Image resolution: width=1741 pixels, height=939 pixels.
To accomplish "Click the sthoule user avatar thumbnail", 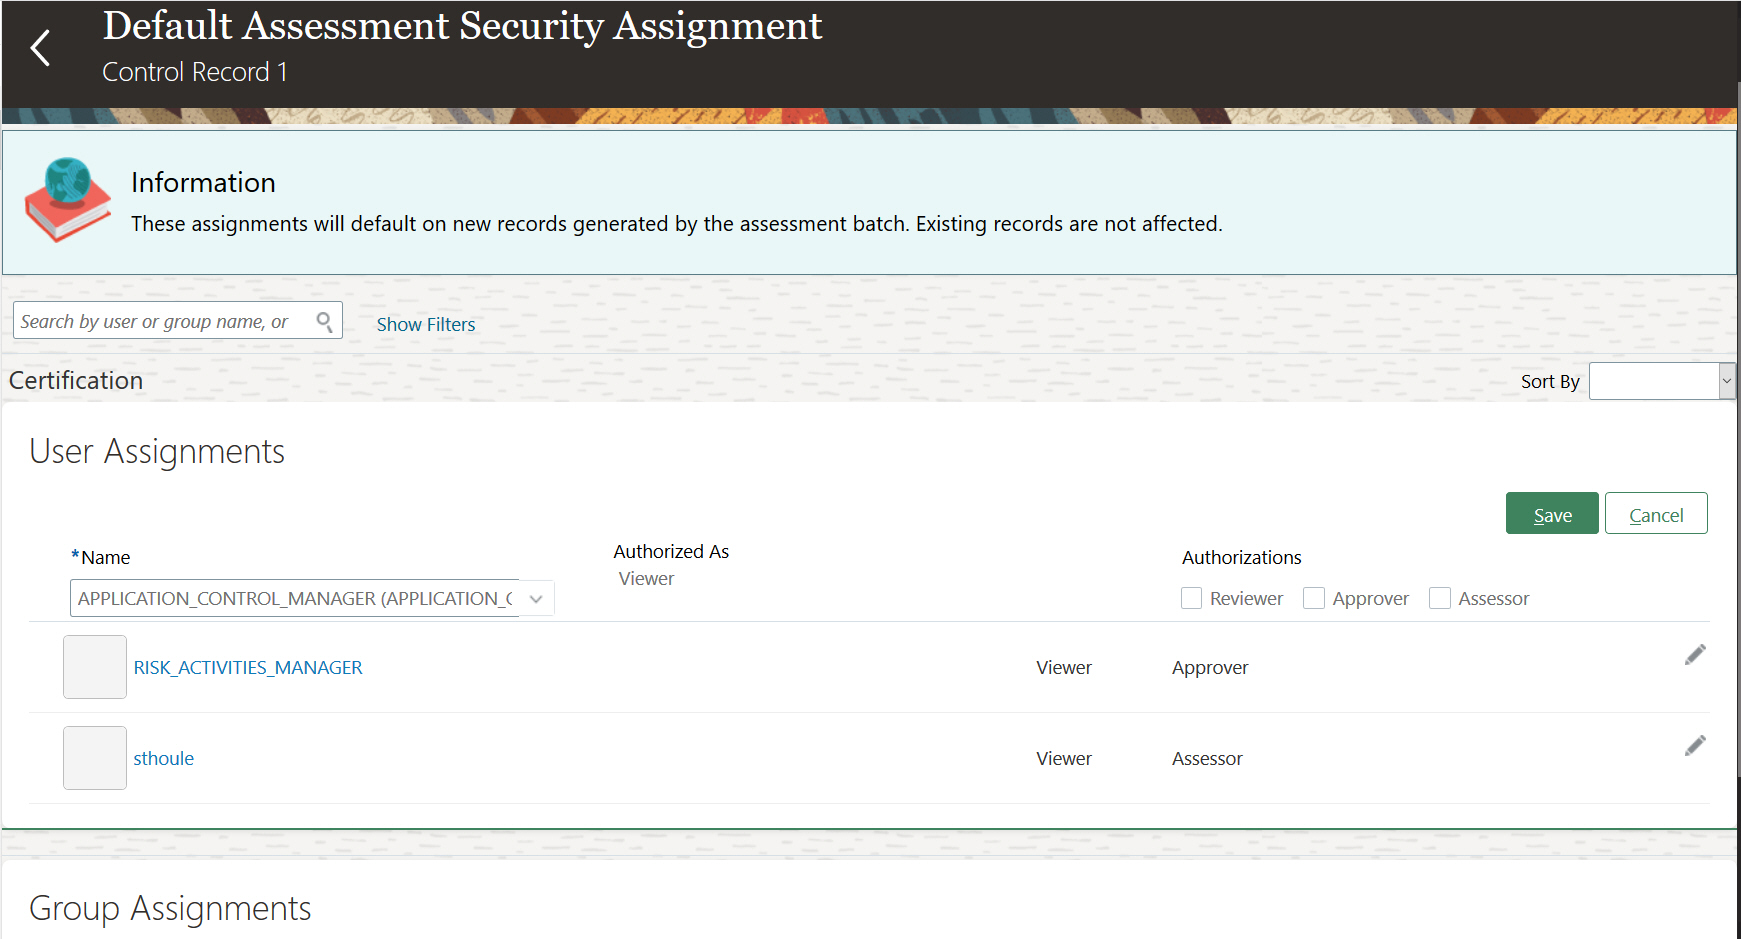I will click(x=95, y=758).
